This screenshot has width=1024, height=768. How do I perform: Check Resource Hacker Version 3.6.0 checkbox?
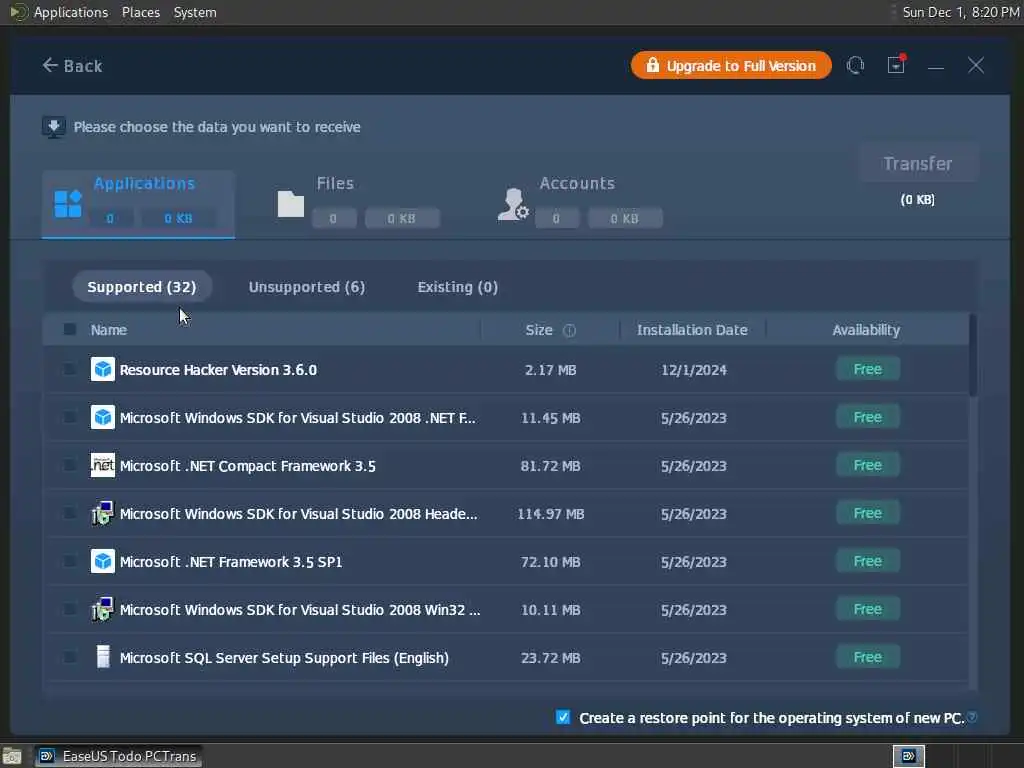(69, 369)
